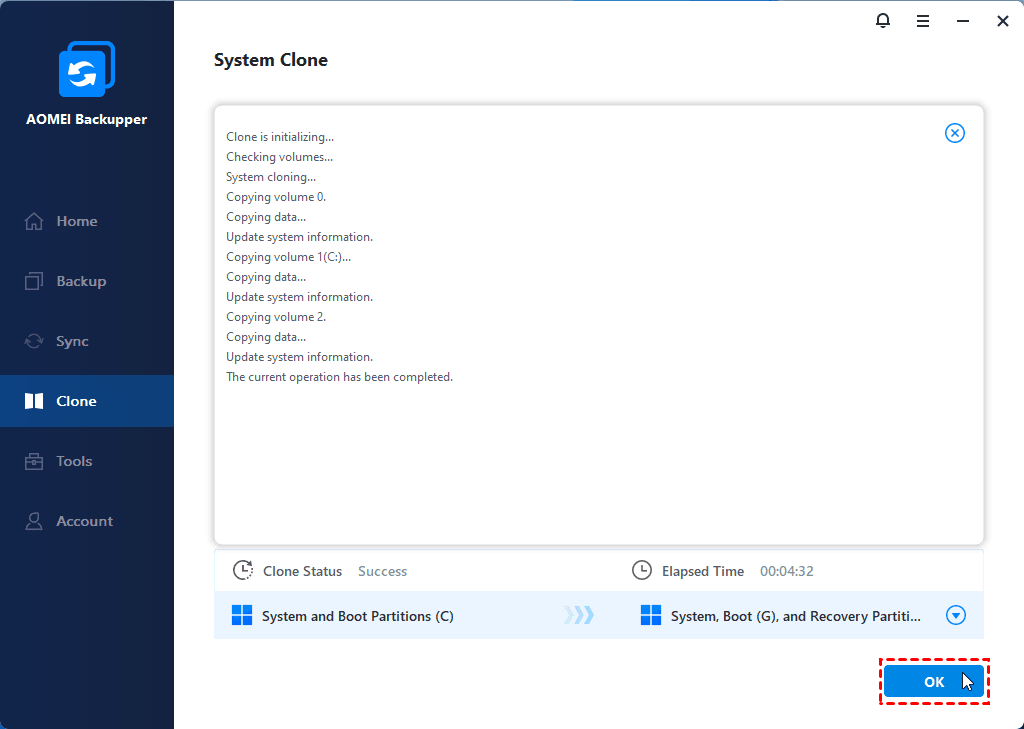Image resolution: width=1024 pixels, height=729 pixels.
Task: Click the AOMEI Backupper title text
Action: (87, 120)
